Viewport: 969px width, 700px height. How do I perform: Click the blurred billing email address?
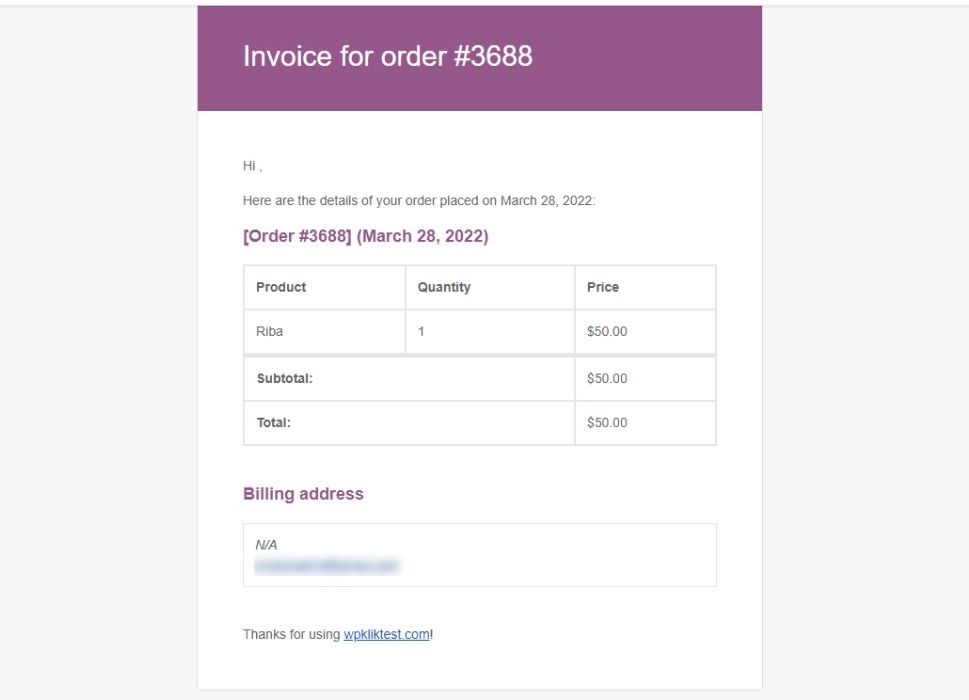point(327,565)
